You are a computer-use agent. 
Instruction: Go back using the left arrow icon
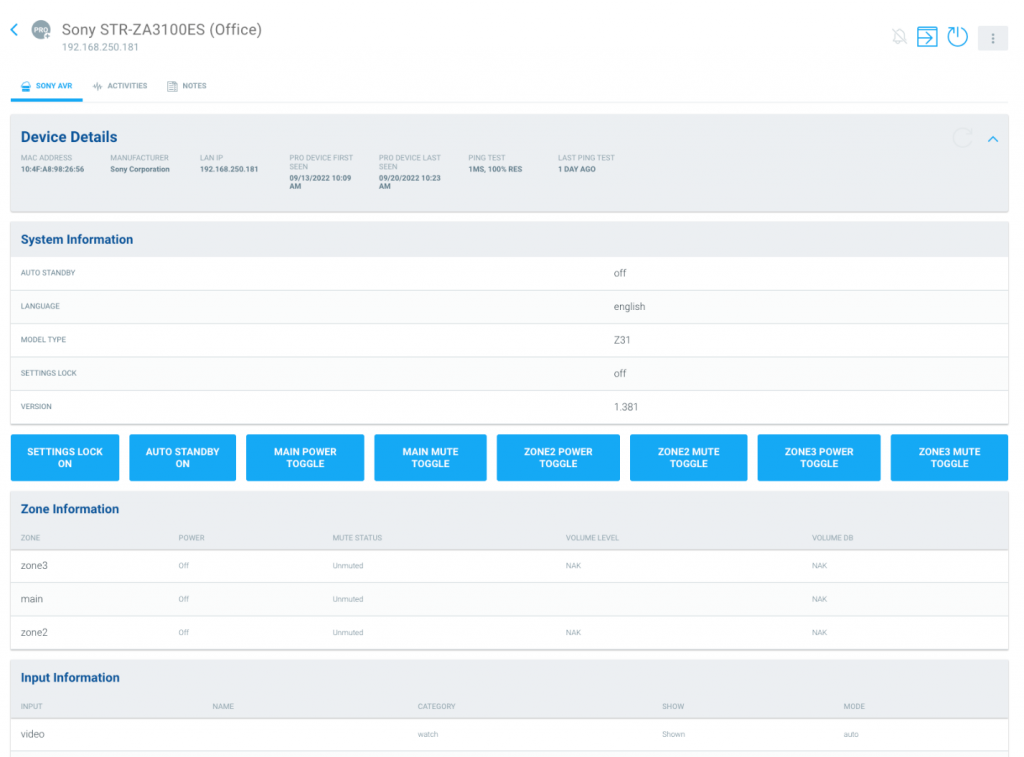(14, 29)
